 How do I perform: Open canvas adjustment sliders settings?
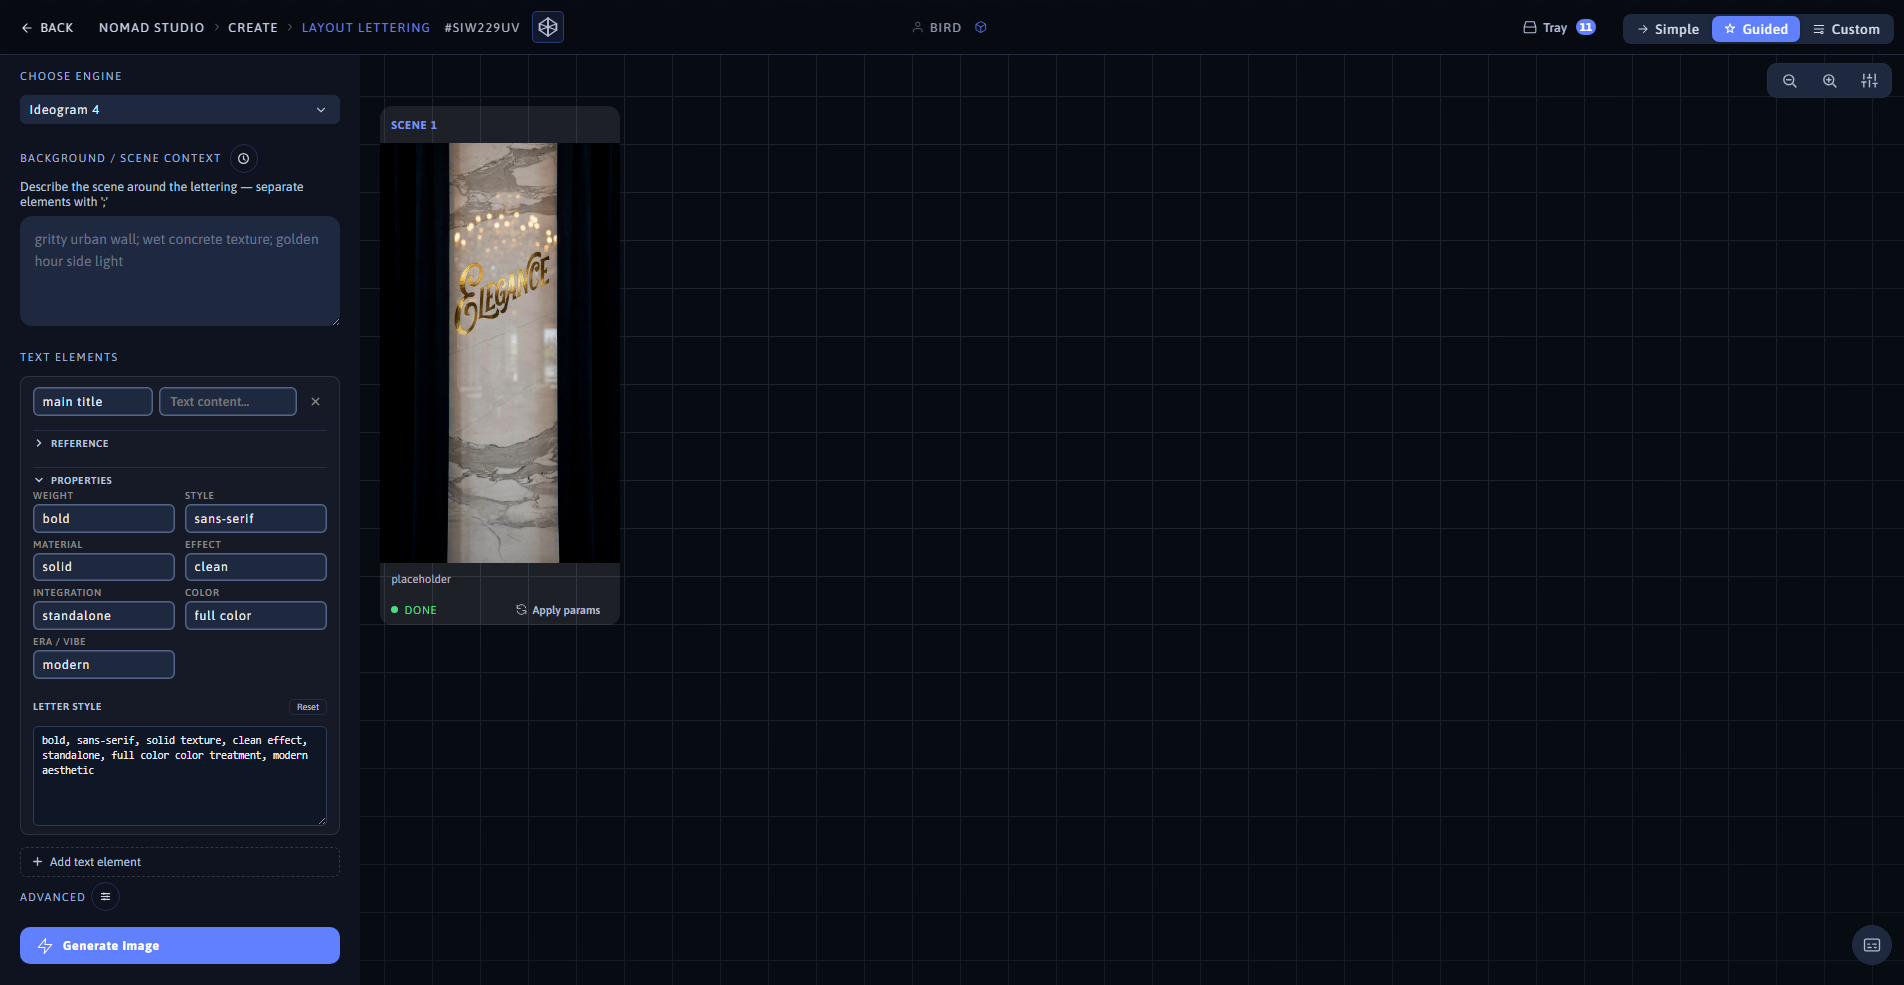coord(1869,81)
